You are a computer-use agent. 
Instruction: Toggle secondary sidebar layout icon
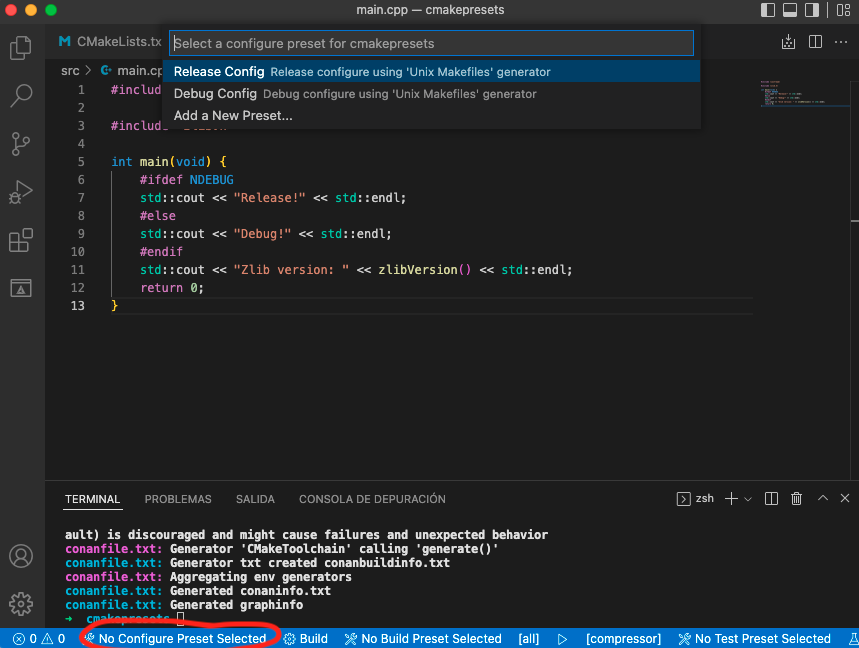[x=812, y=10]
